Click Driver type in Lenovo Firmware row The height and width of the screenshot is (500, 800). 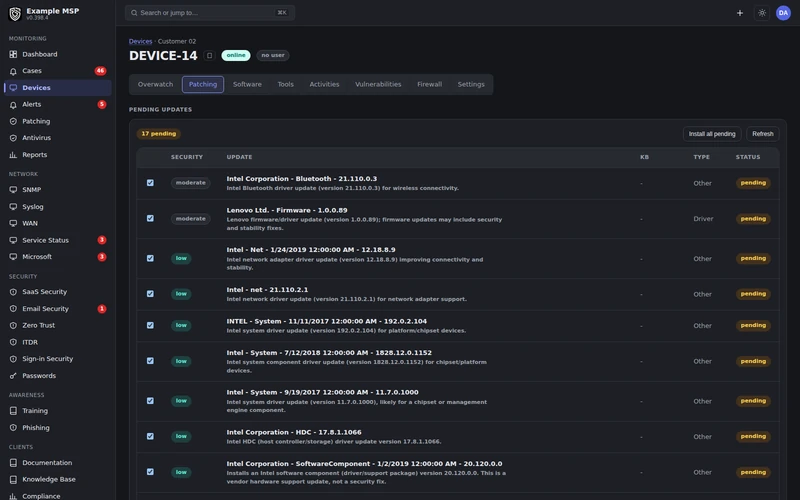[703, 218]
